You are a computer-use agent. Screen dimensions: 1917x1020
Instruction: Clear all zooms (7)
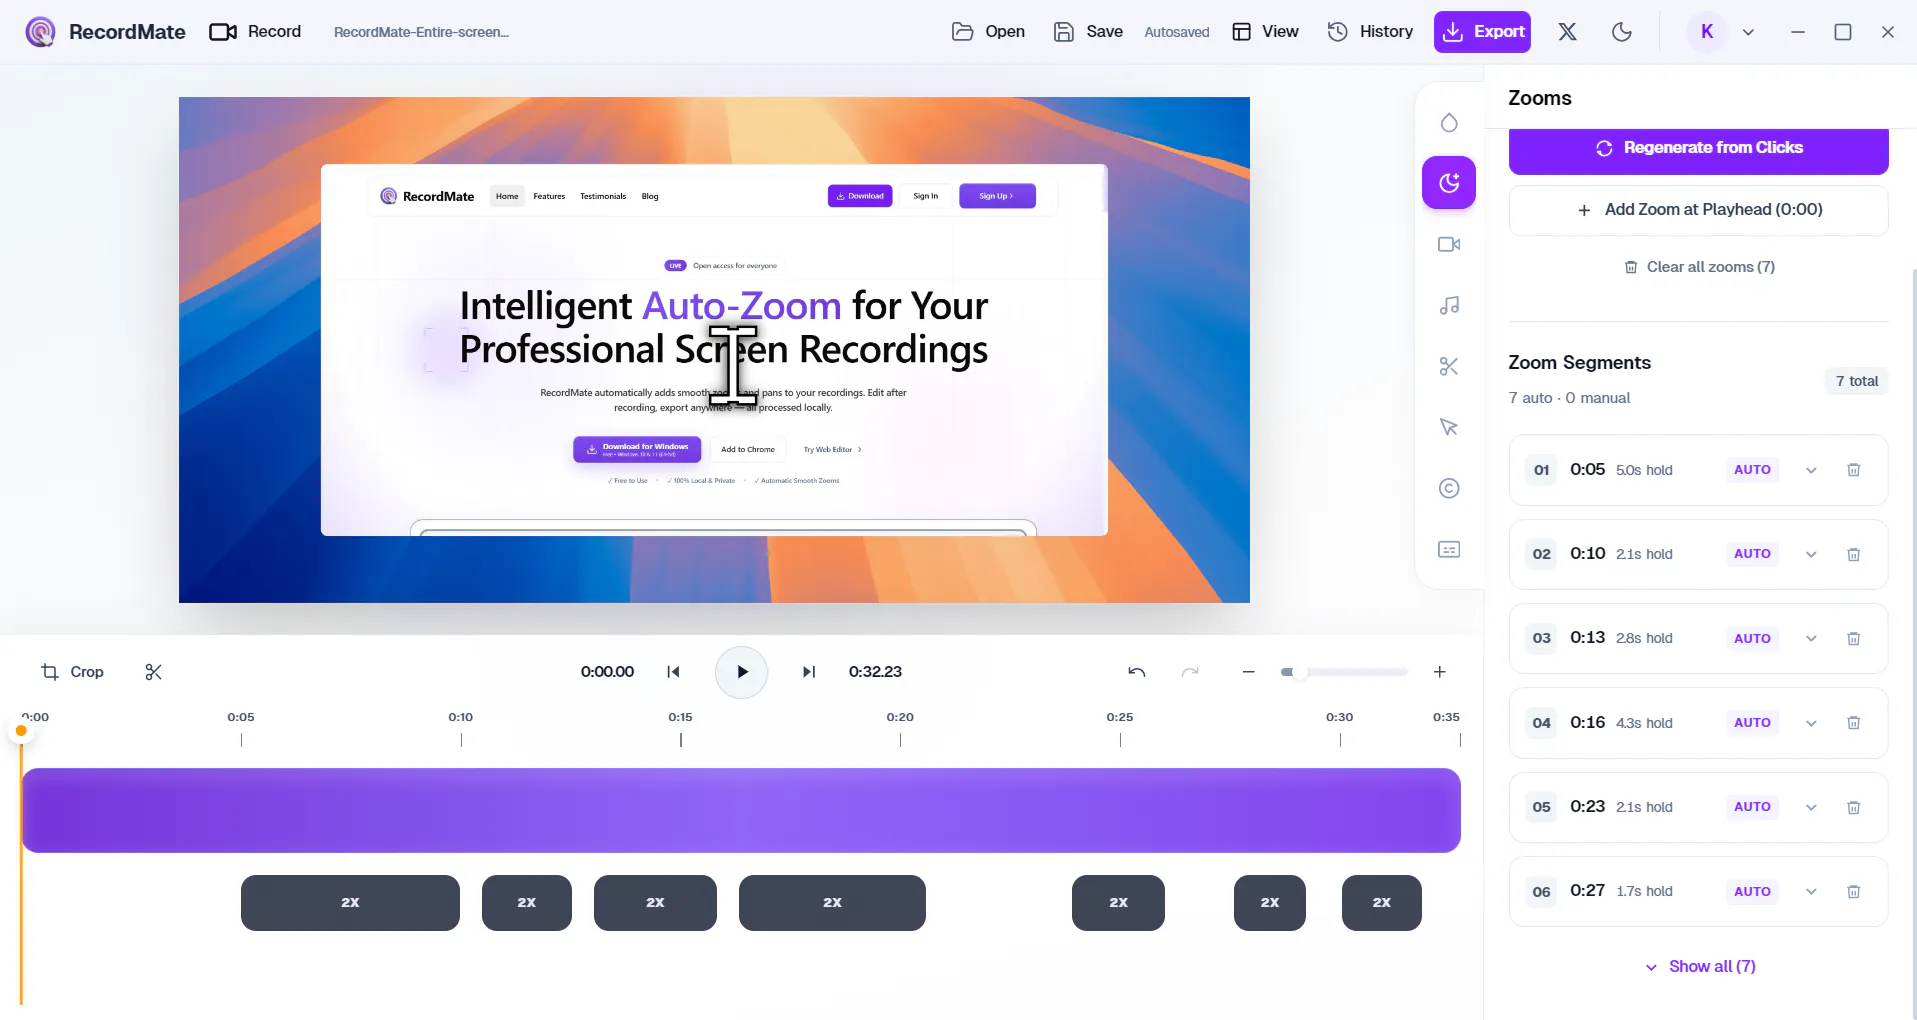(x=1699, y=267)
